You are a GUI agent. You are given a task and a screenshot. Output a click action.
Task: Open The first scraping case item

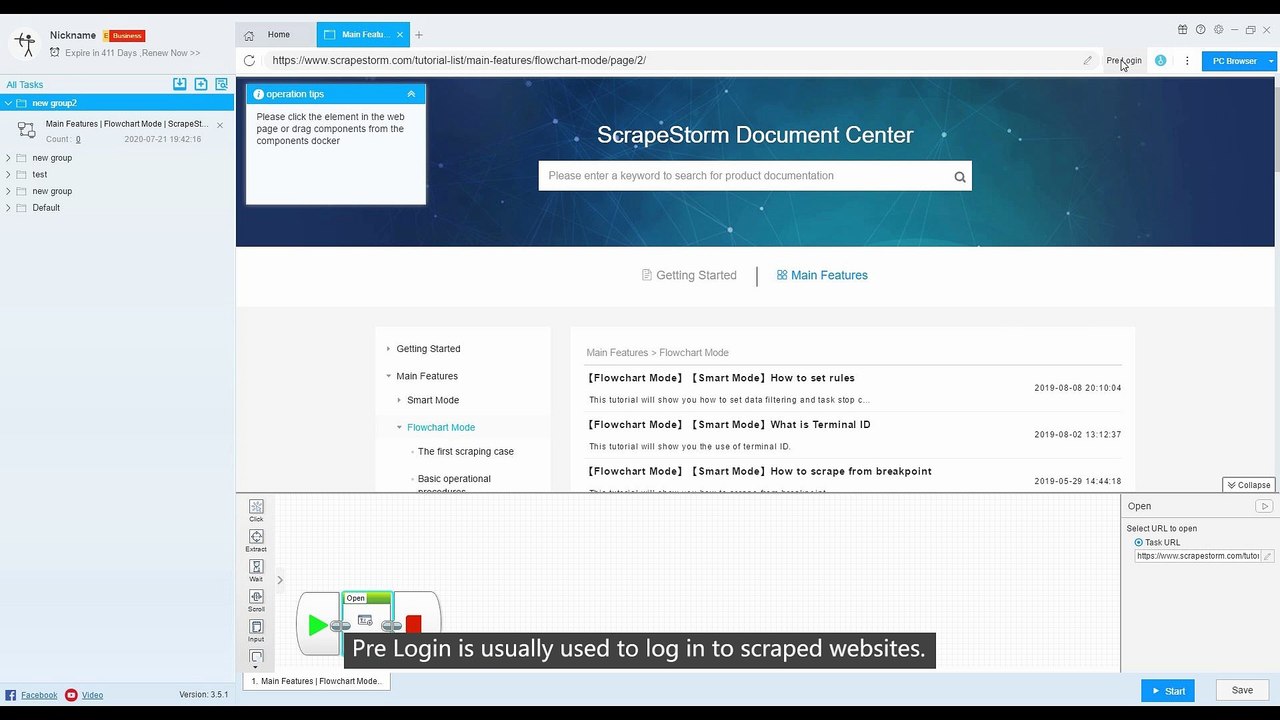click(x=465, y=452)
